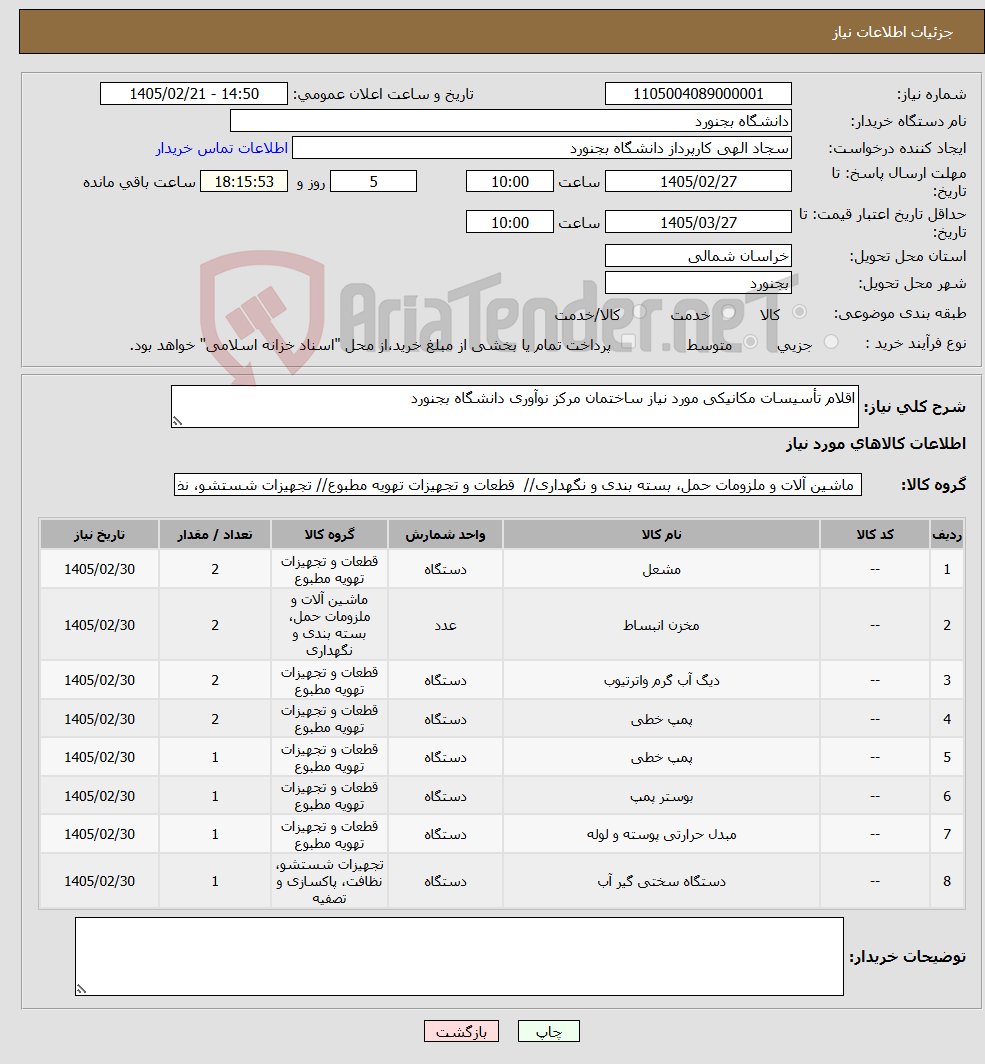Click the گروه کالا column header
The image size is (985, 1064).
click(329, 535)
